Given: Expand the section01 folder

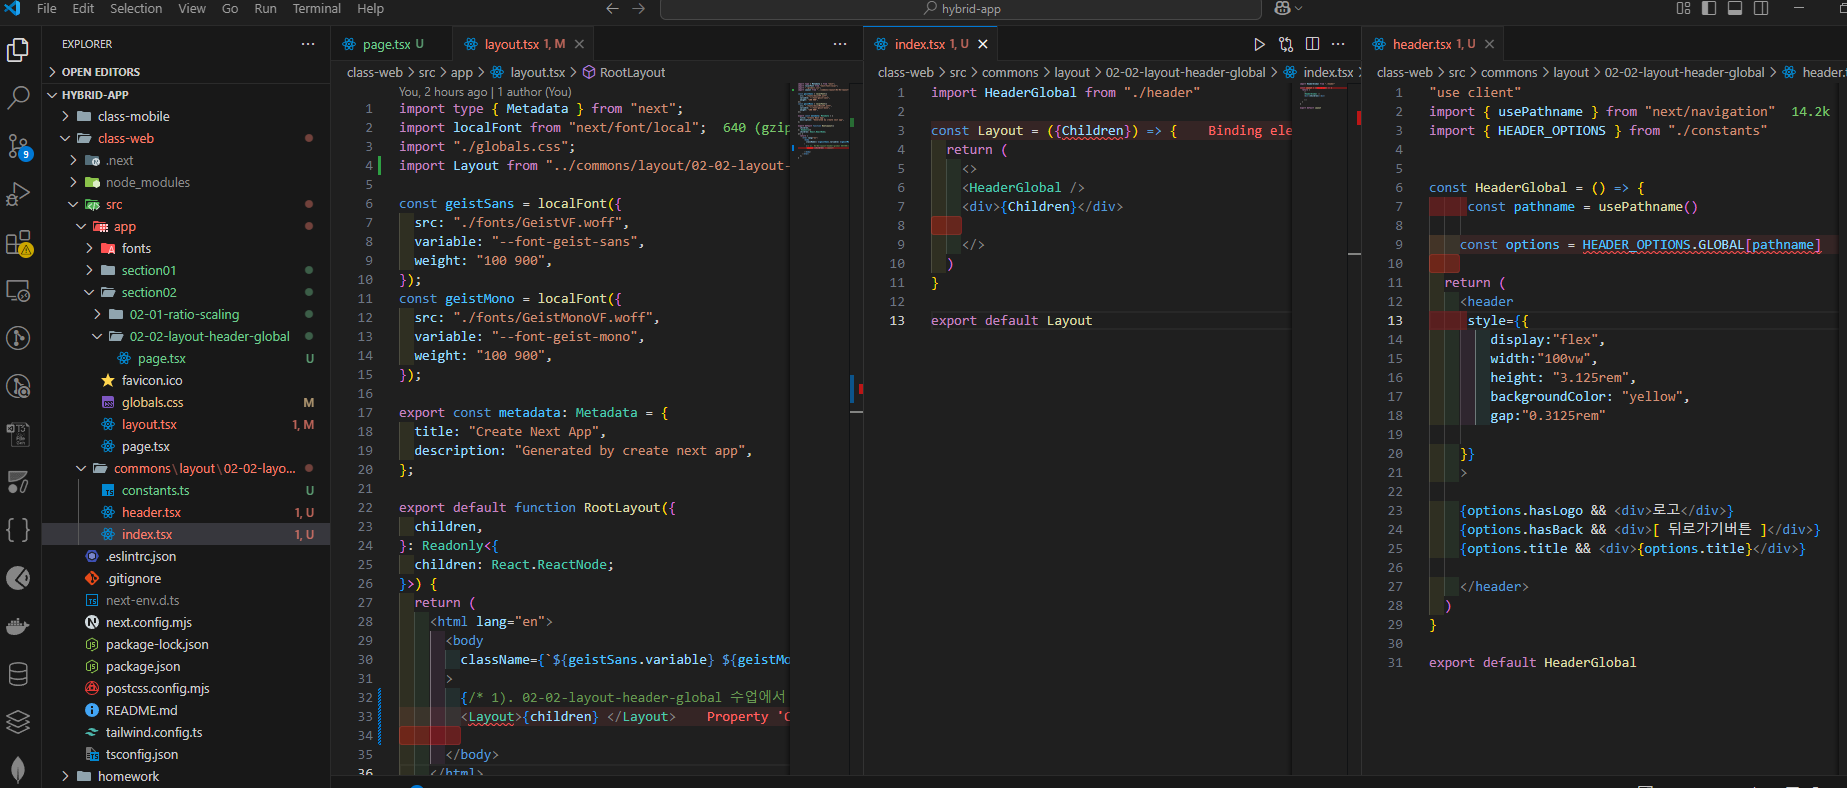Looking at the screenshot, I should coord(186,271).
